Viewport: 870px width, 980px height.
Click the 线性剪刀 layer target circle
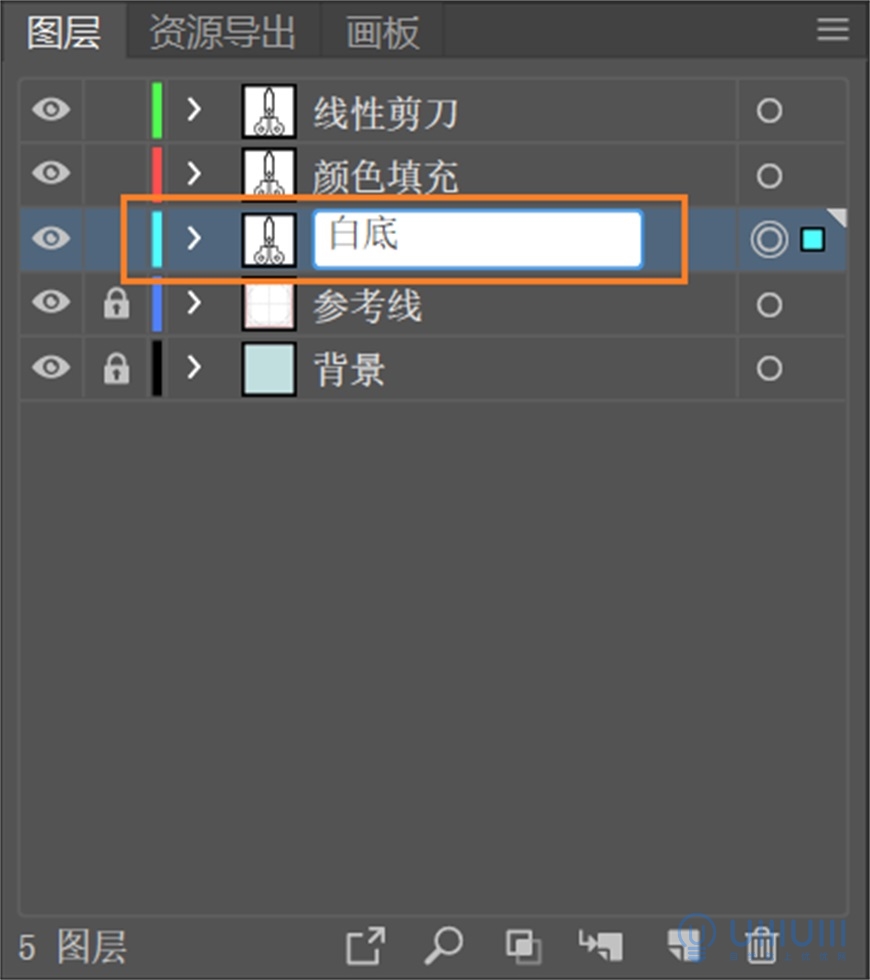coord(768,110)
